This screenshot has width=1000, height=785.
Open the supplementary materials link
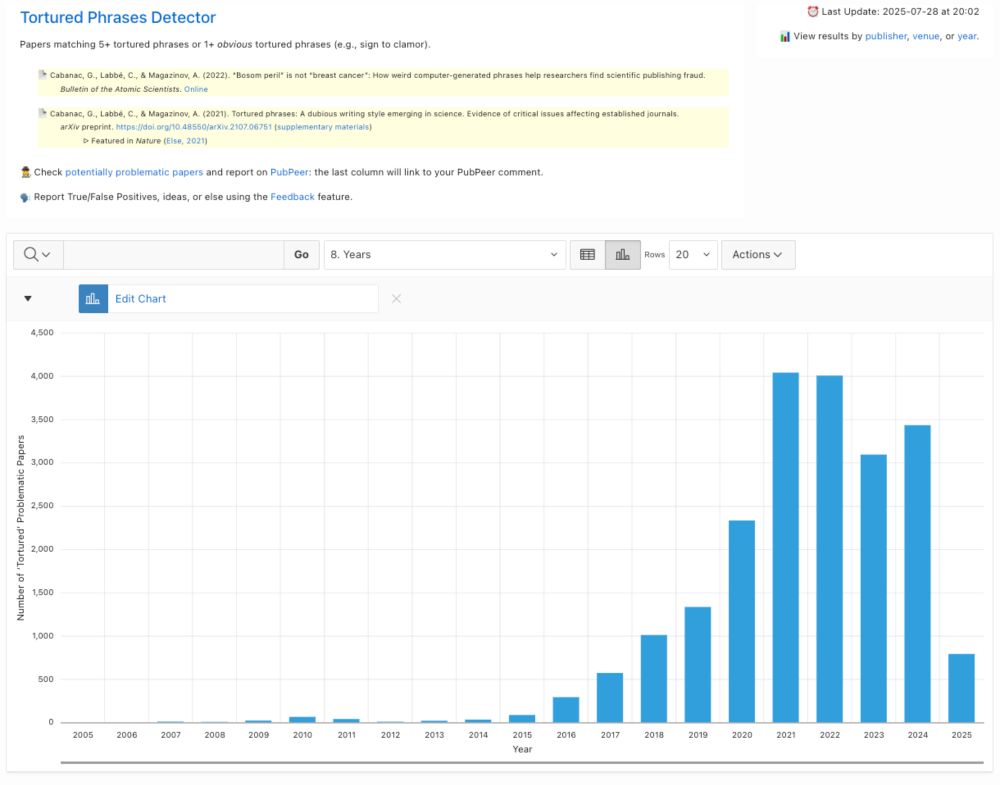click(x=323, y=127)
